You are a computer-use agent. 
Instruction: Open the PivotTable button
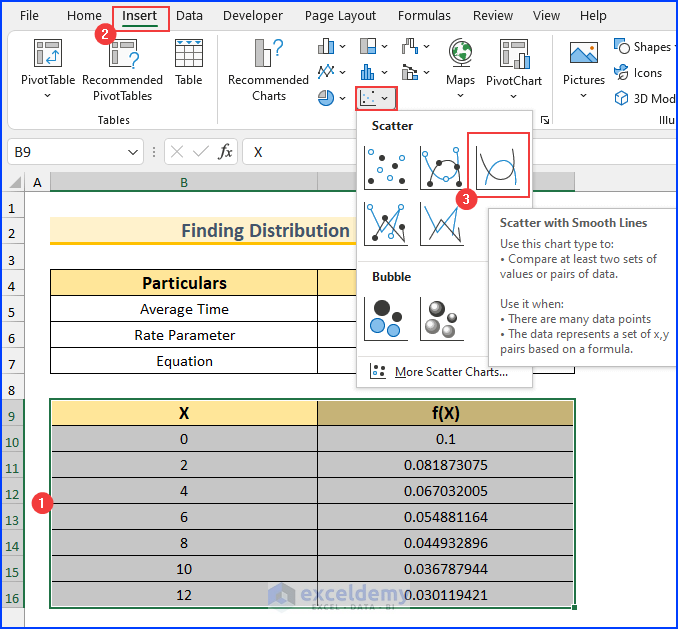[x=48, y=69]
